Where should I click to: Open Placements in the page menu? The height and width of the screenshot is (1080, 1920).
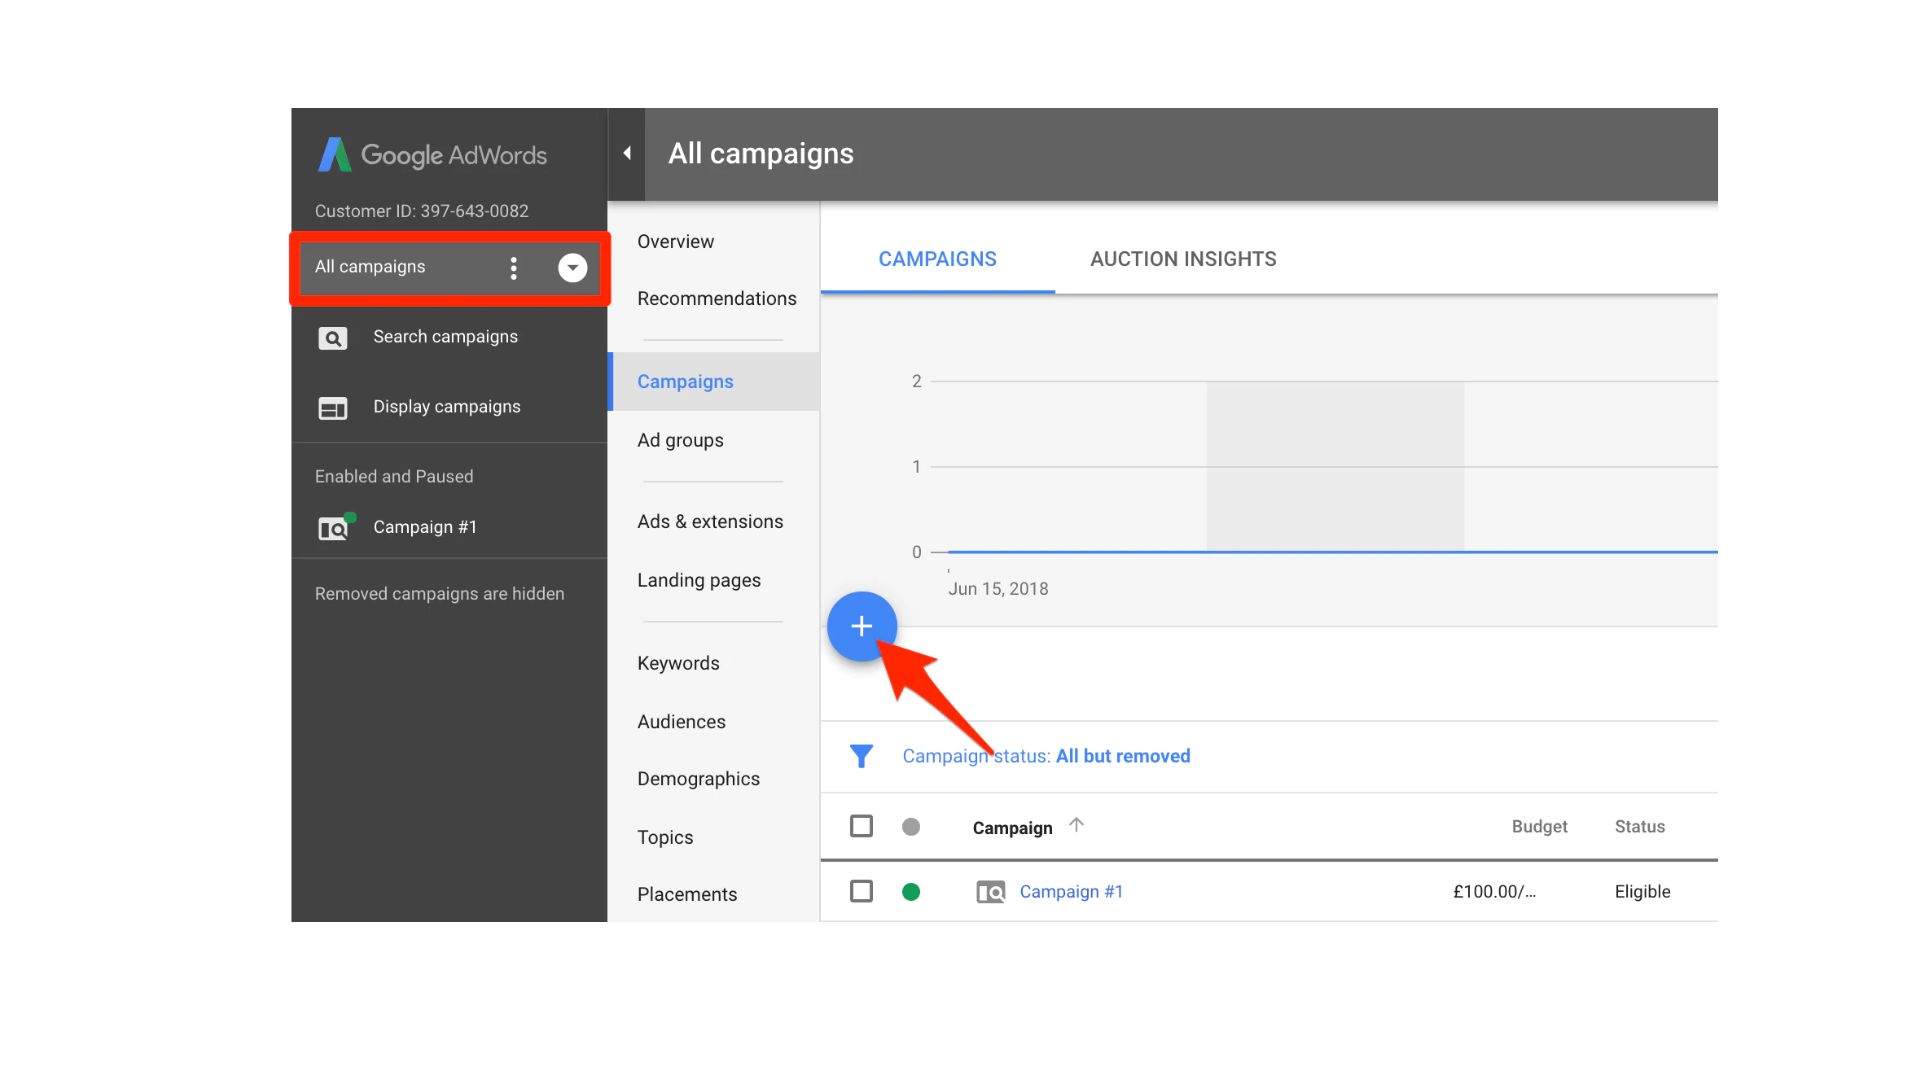[687, 895]
